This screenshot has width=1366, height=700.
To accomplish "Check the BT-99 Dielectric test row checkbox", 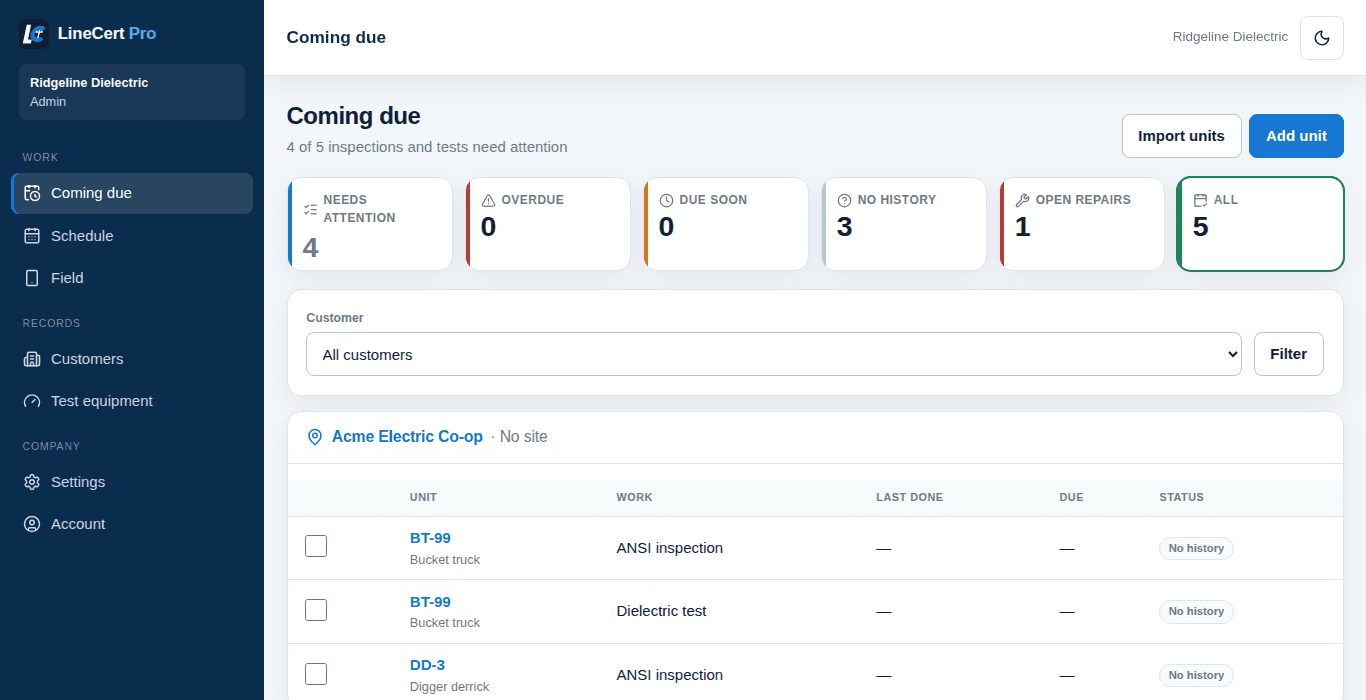I will point(316,610).
